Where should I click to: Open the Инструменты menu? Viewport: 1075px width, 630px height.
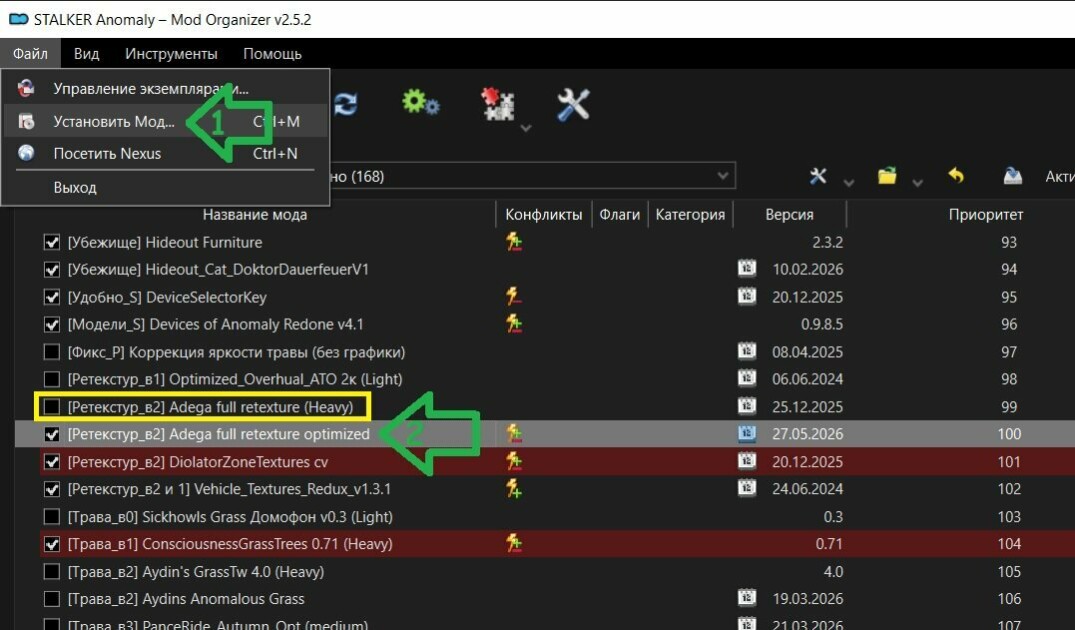pos(171,53)
